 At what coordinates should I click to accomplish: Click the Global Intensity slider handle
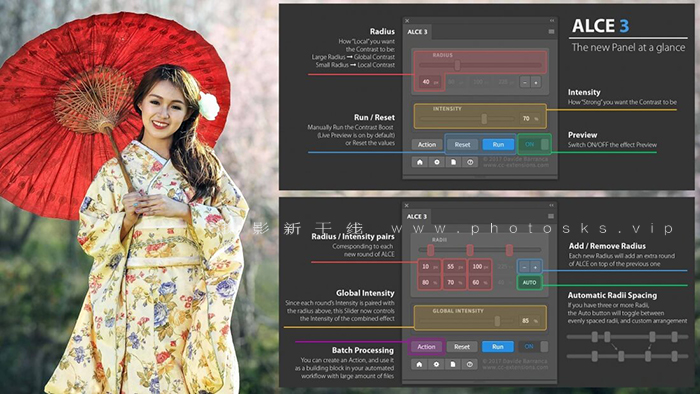[x=497, y=321]
